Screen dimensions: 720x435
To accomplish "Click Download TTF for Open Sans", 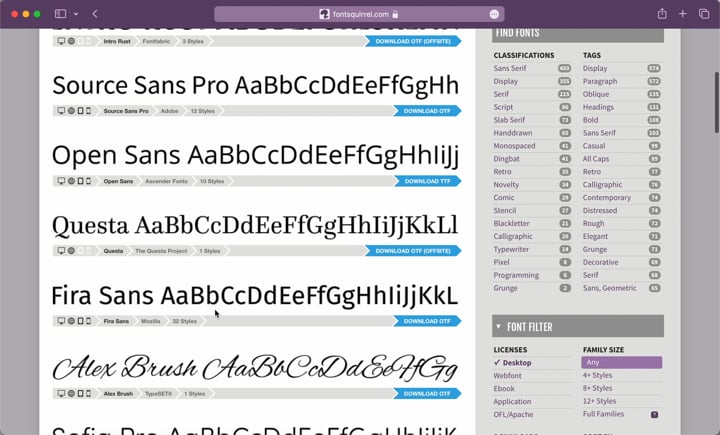I will click(x=427, y=181).
